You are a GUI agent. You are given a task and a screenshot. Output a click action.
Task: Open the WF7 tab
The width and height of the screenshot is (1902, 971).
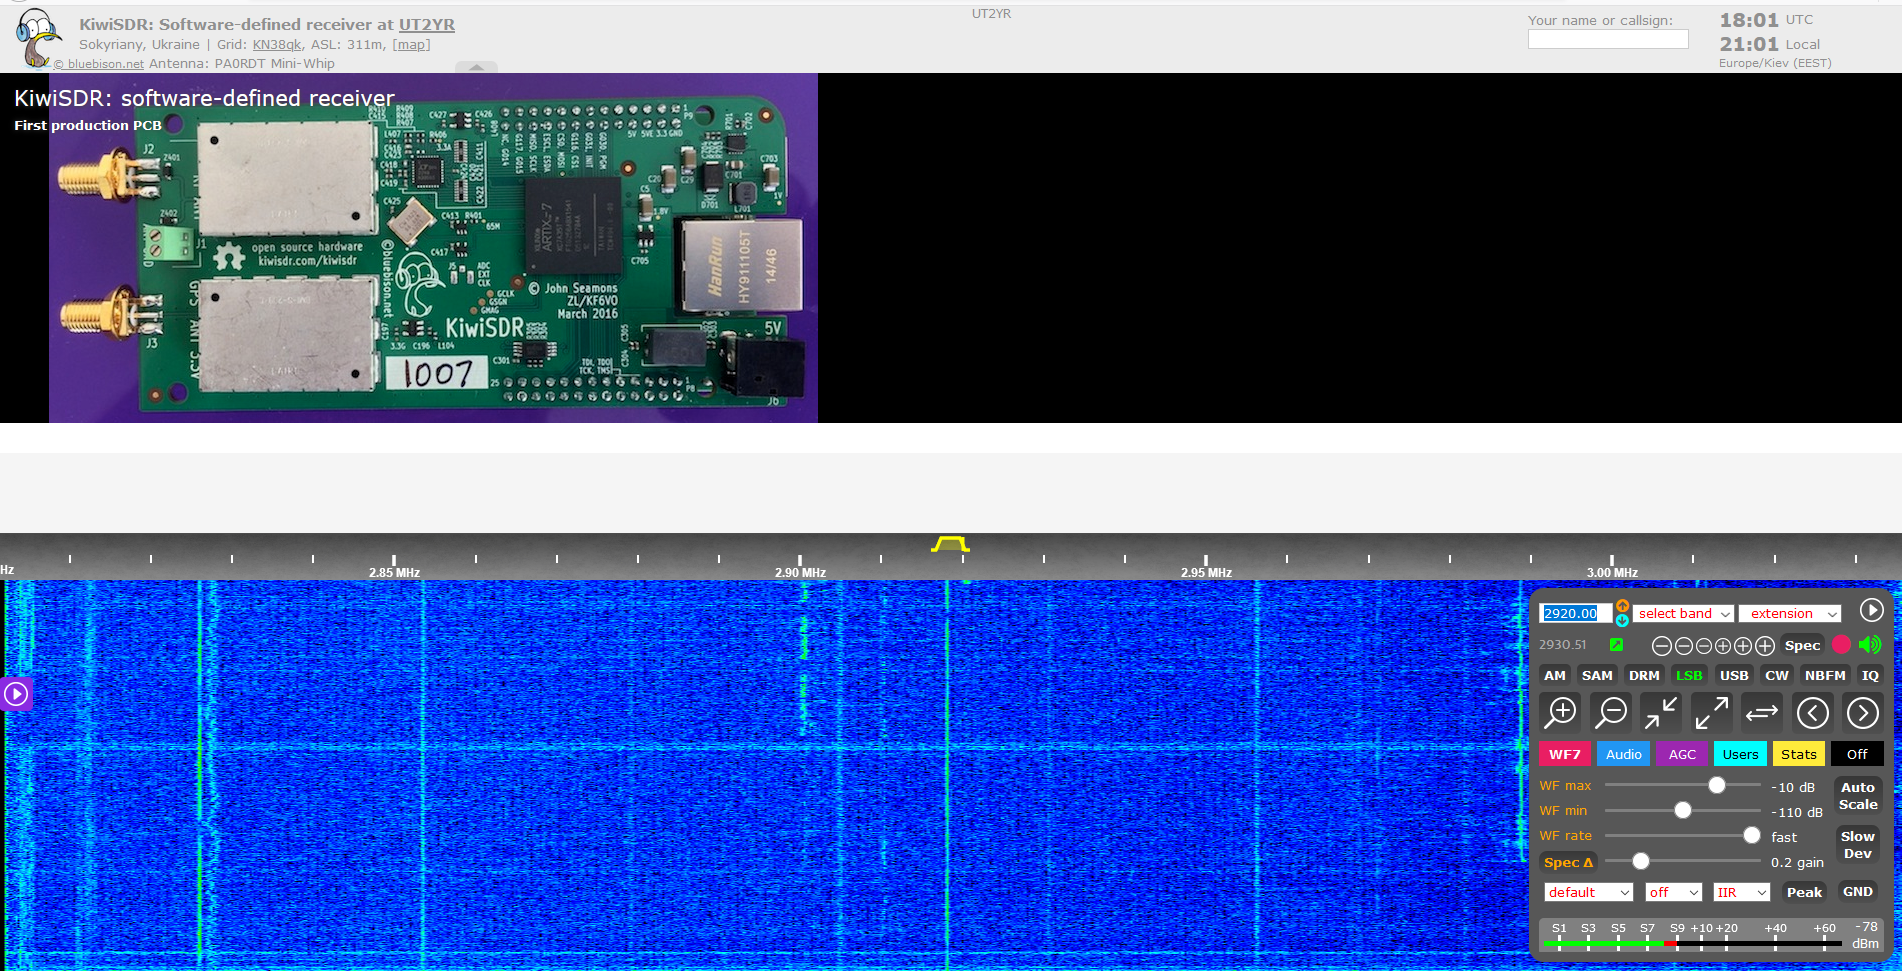[1565, 754]
